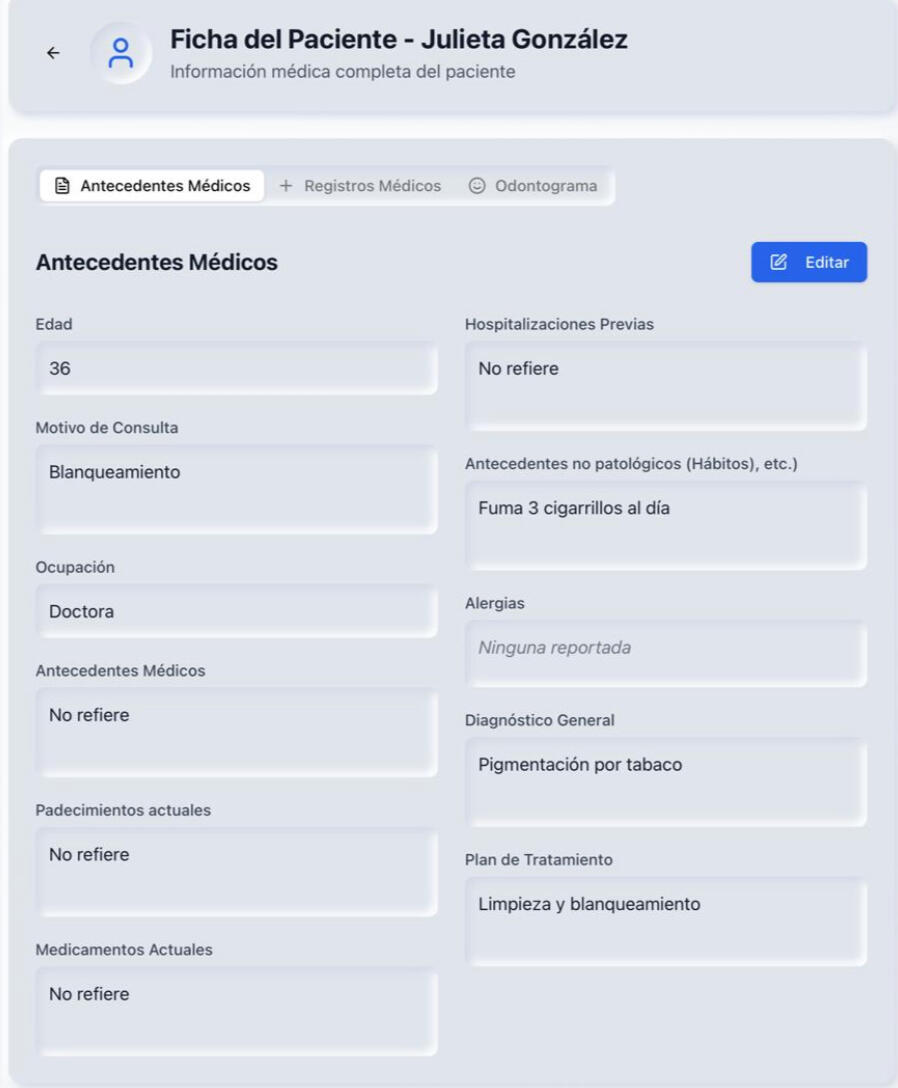This screenshot has width=898, height=1088.
Task: Select the Ocupación field with Doctora
Action: coord(236,612)
